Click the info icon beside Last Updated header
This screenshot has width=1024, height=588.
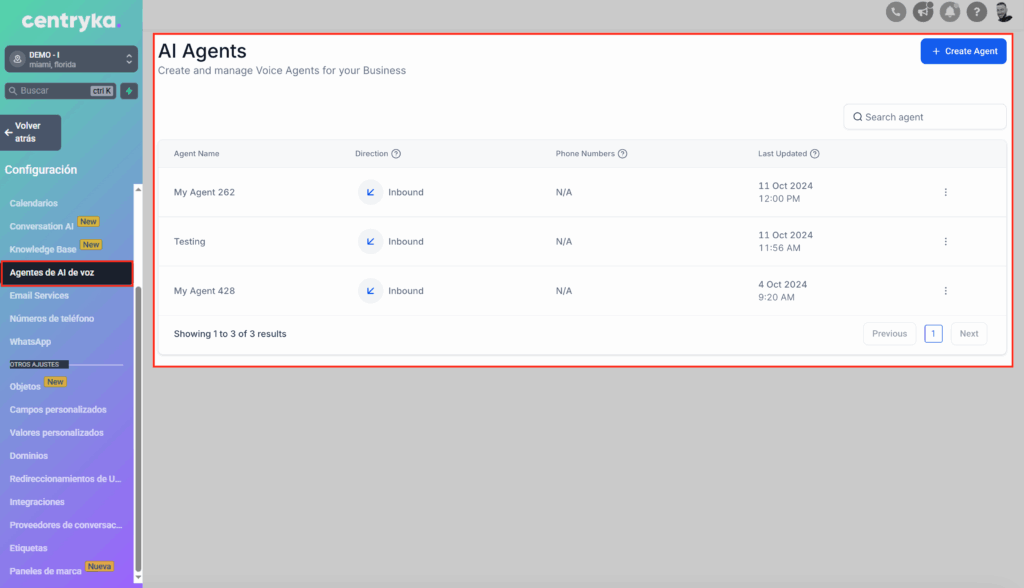pos(815,154)
